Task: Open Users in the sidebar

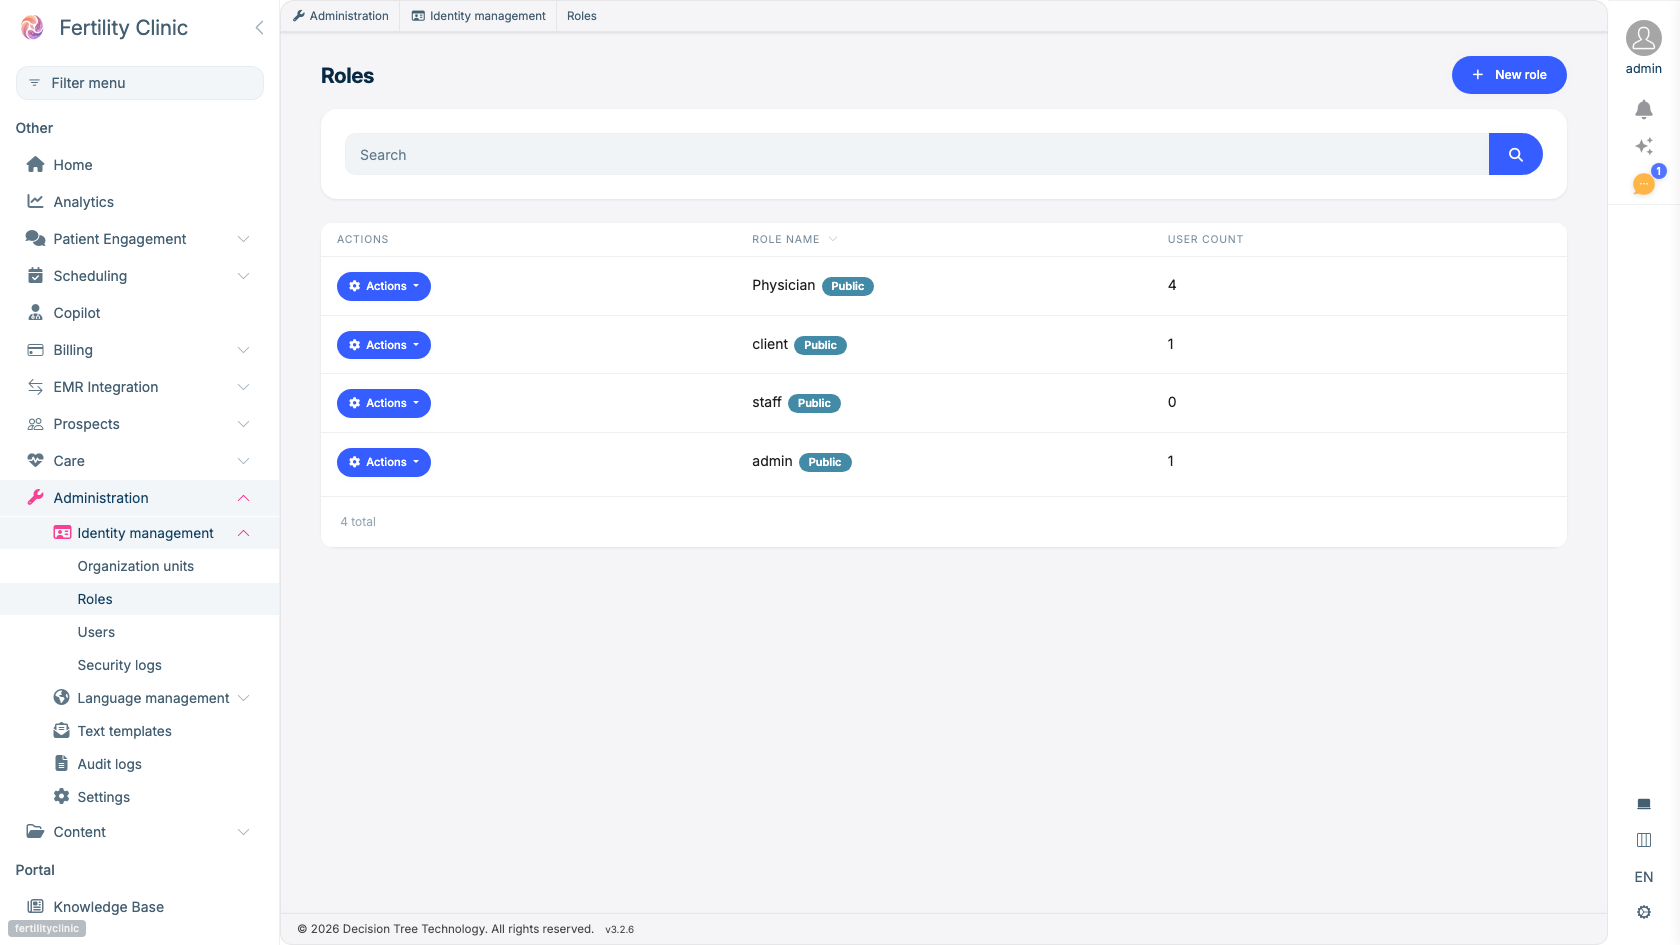Action: [x=96, y=632]
